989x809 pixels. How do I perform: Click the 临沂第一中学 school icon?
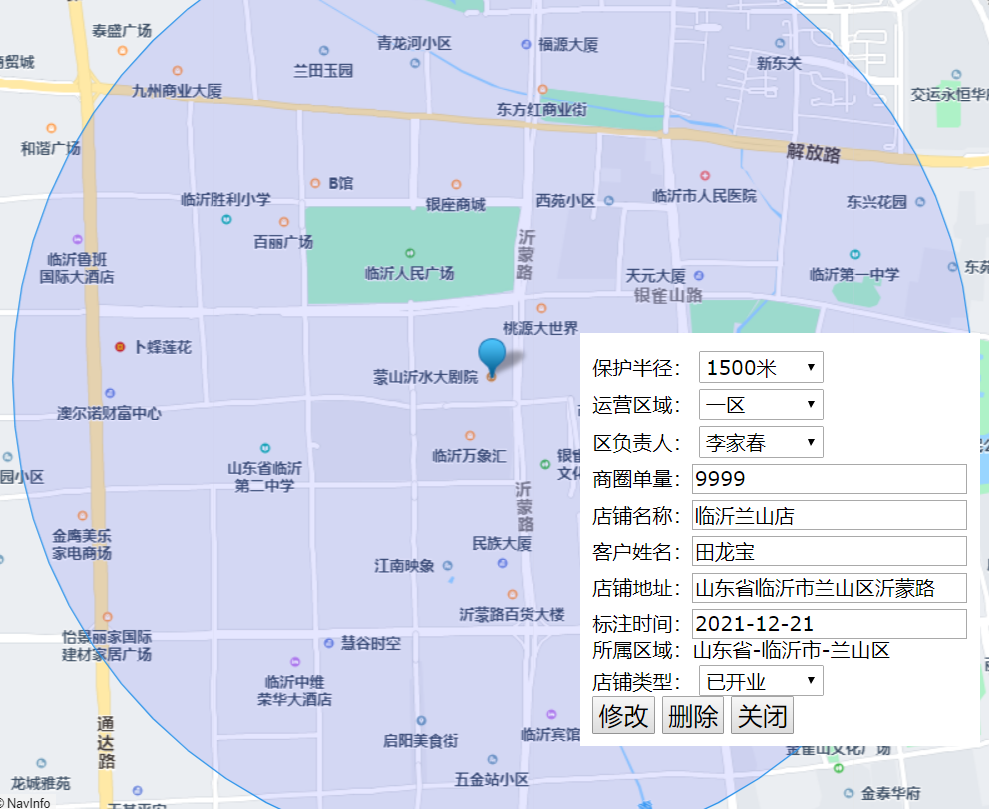coord(855,254)
